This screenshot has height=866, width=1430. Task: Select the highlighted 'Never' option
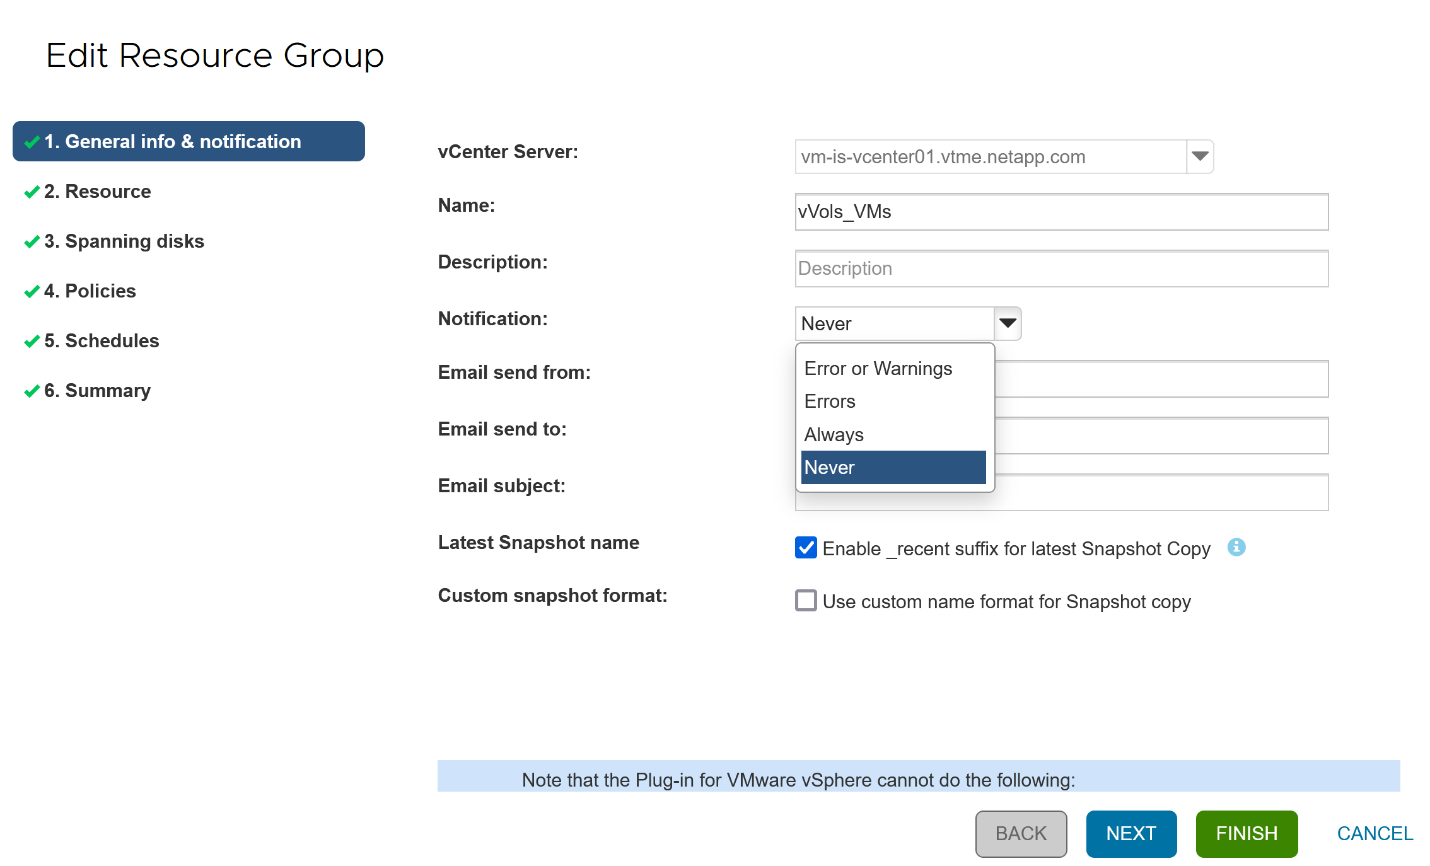(892, 468)
